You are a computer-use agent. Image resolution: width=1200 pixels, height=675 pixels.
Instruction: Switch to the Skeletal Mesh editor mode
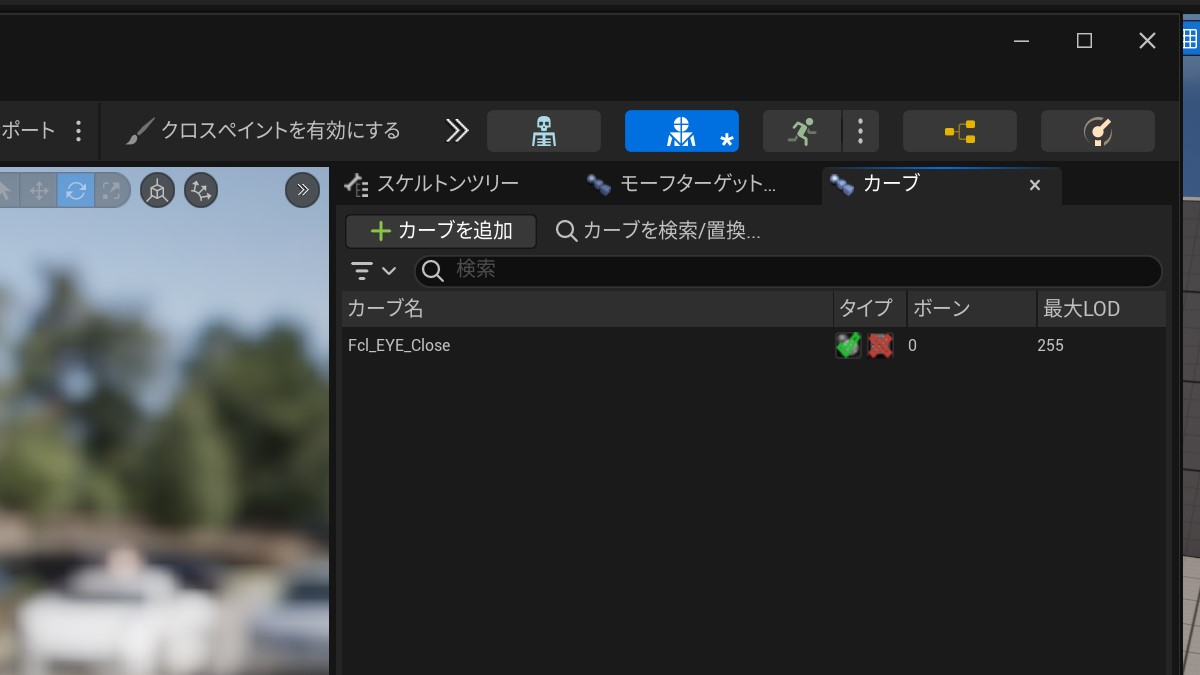coord(682,131)
